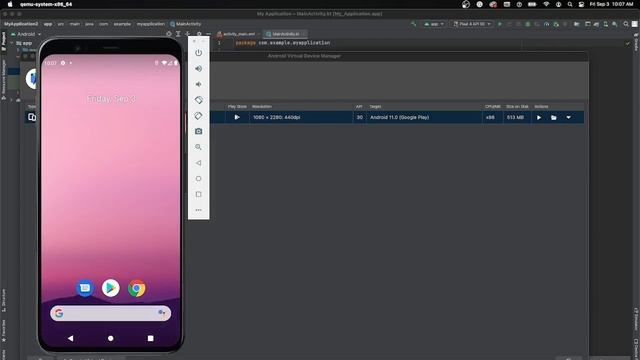Rotate emulator right
Viewport: 640px width, 360px height.
coord(198,116)
